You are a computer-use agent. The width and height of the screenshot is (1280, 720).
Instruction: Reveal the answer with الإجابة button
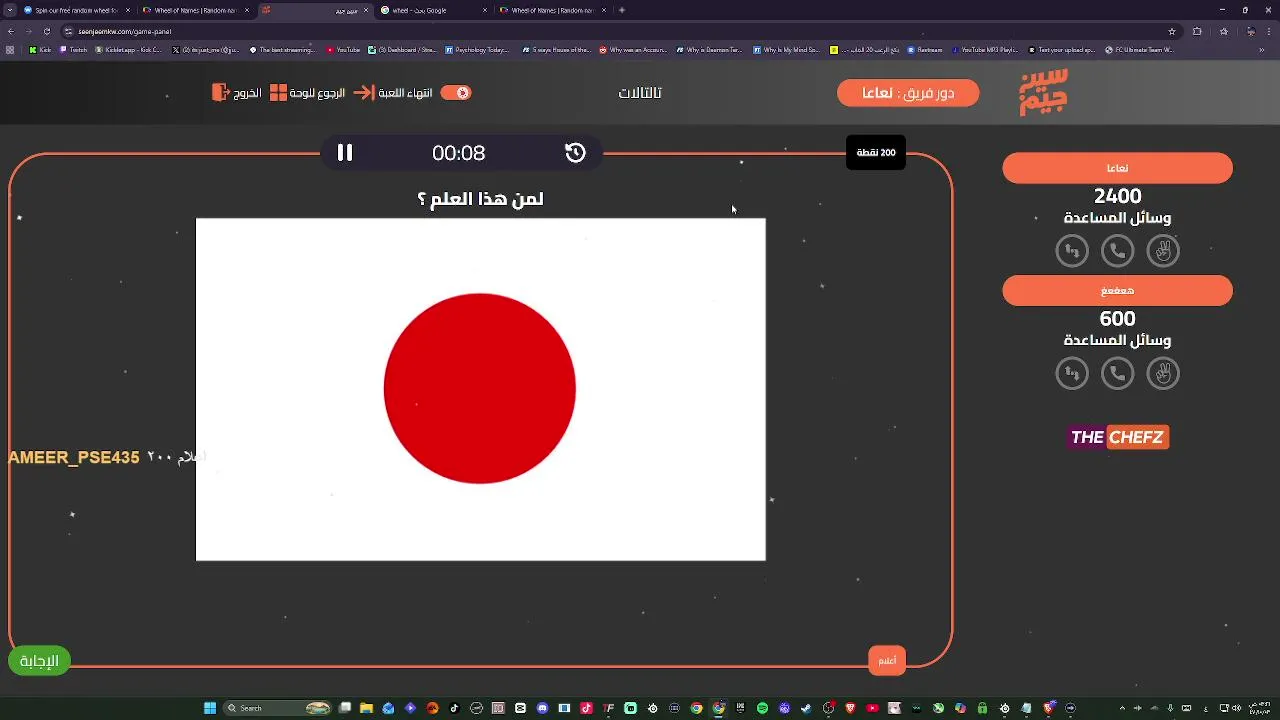click(x=39, y=661)
